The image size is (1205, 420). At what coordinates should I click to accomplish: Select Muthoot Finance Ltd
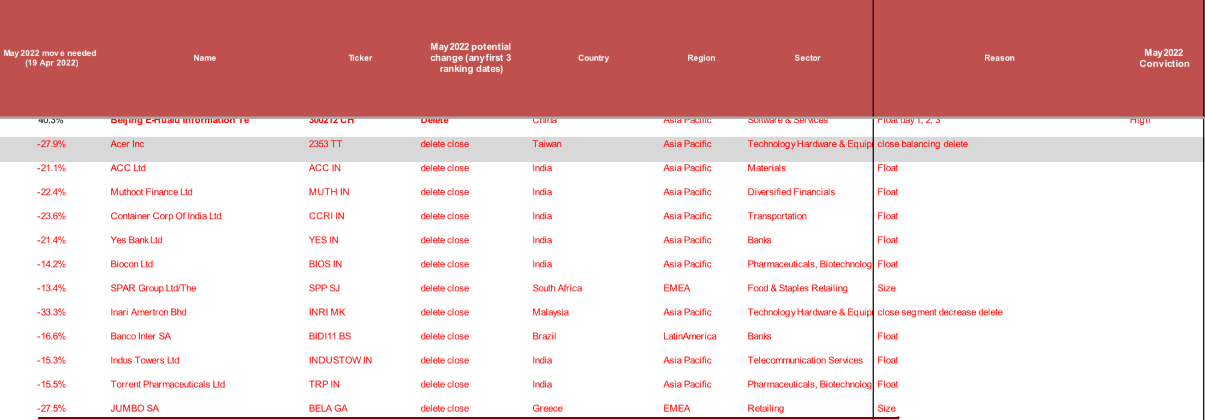pyautogui.click(x=151, y=192)
